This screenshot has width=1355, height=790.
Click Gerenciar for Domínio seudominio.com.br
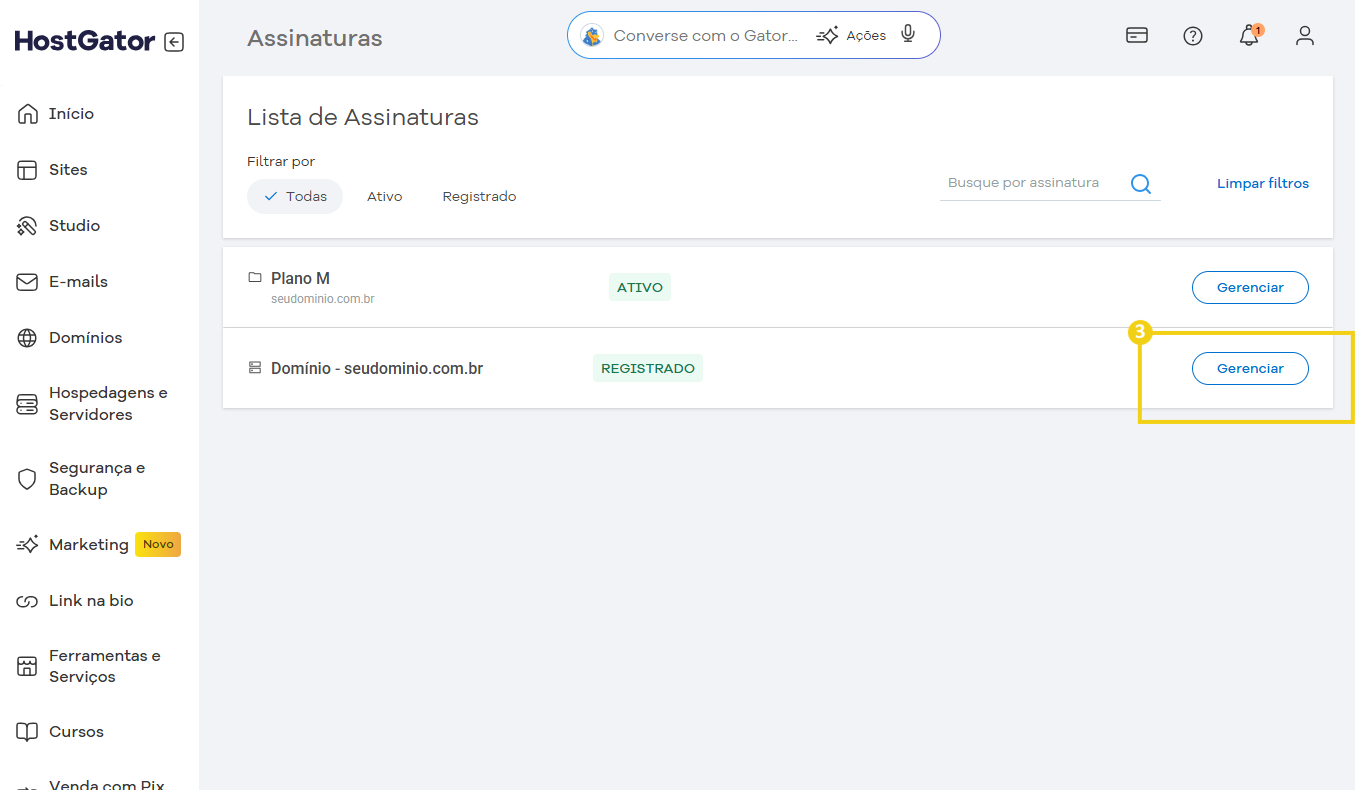tap(1250, 369)
